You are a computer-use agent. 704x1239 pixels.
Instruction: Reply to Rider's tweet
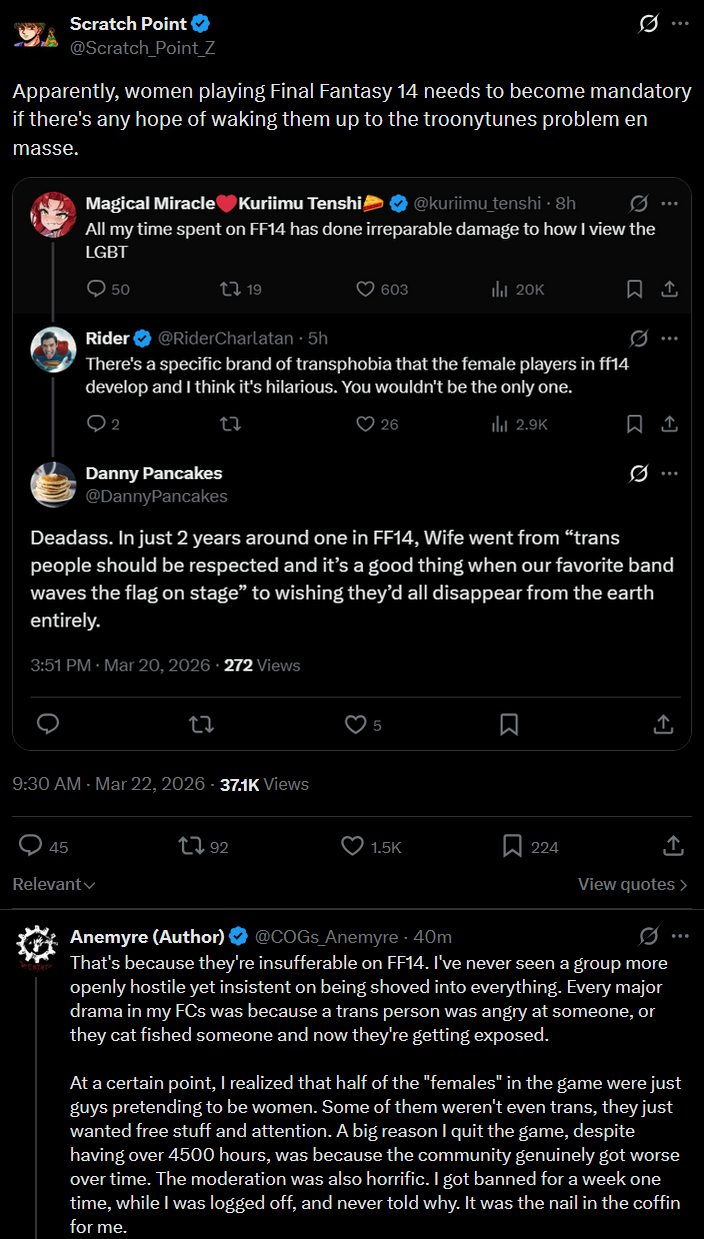[x=97, y=424]
